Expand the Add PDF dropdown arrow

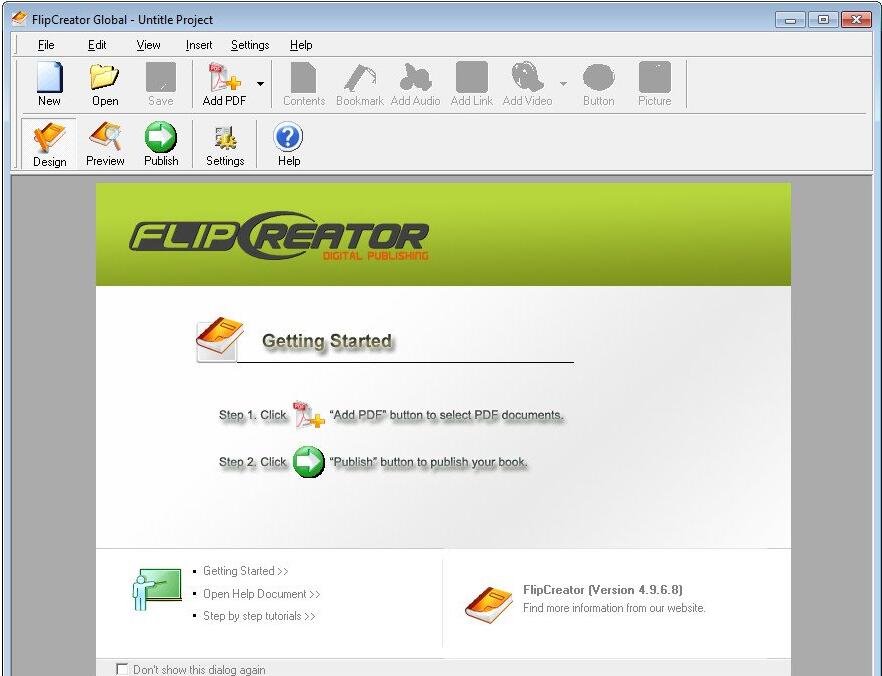point(260,84)
